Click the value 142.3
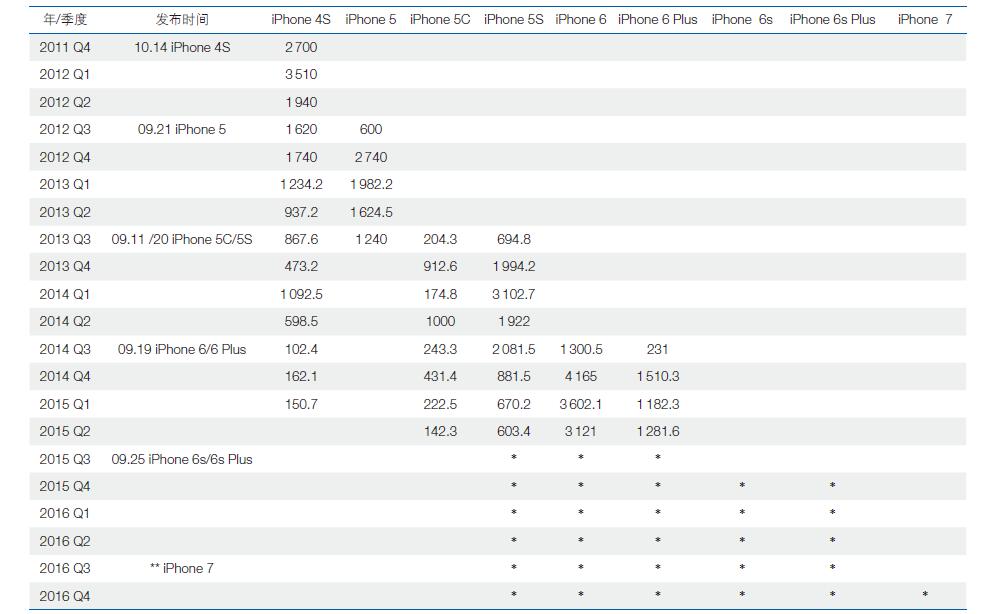The image size is (997, 614). point(440,432)
